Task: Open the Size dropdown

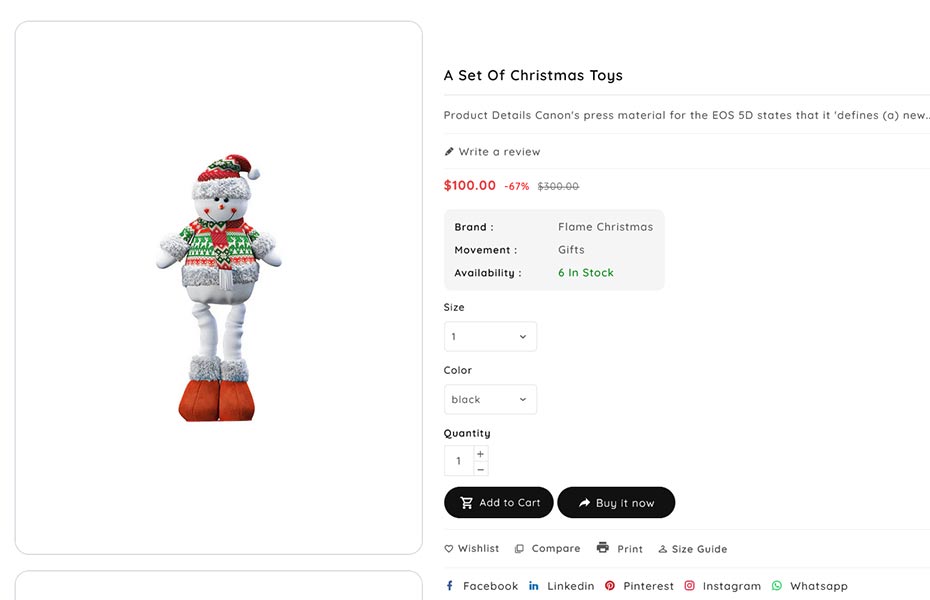Action: 490,337
